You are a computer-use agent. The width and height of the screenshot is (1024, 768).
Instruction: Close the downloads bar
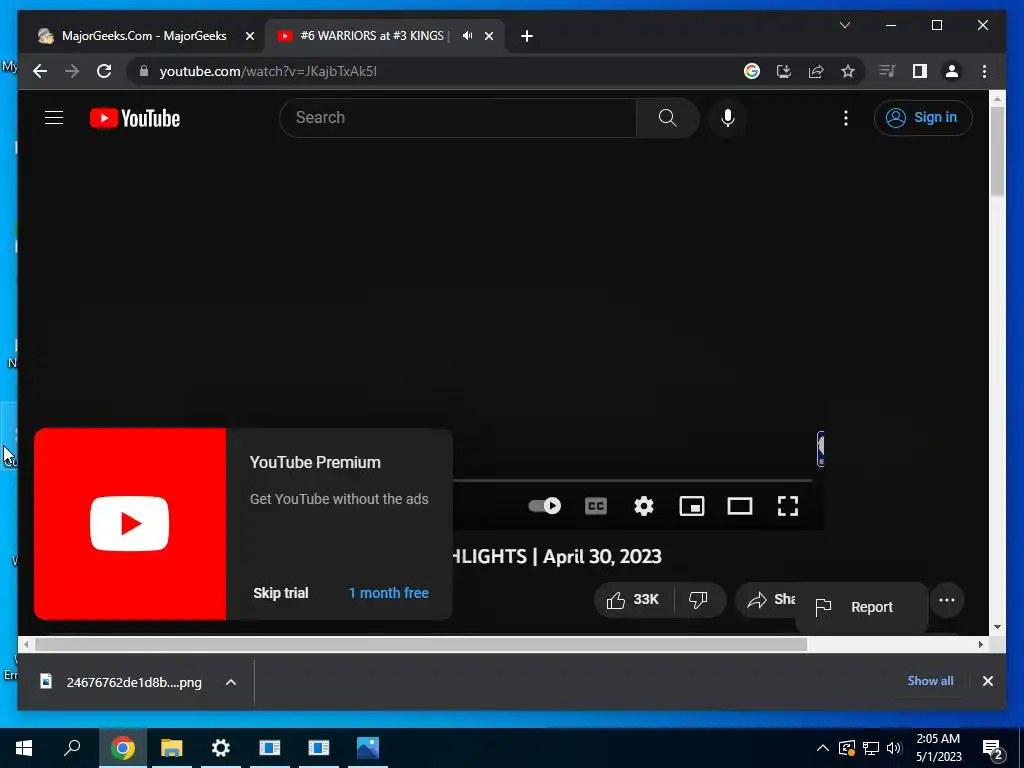[987, 681]
